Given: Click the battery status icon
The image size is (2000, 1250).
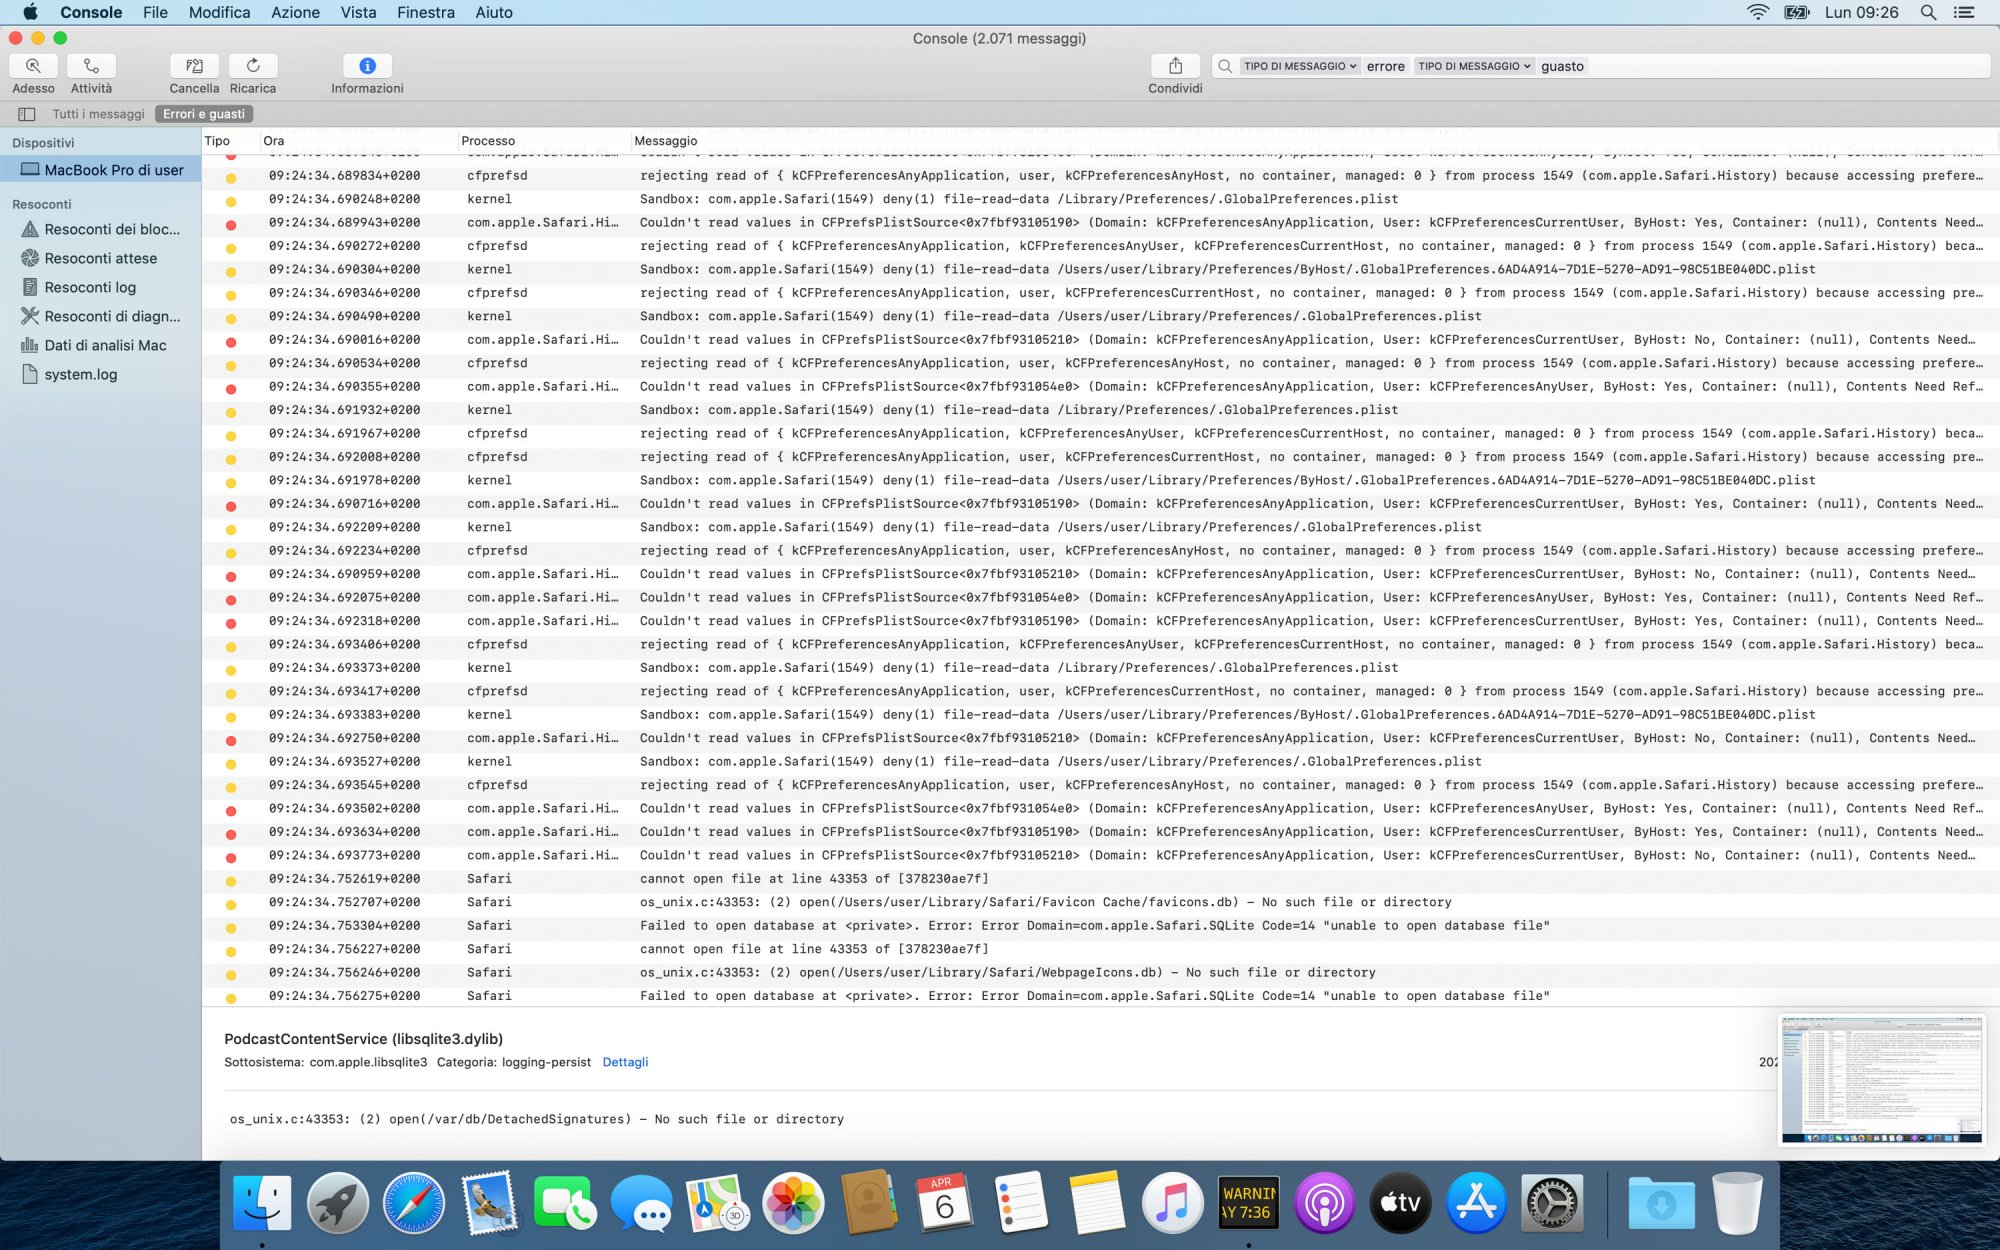Looking at the screenshot, I should [x=1797, y=12].
